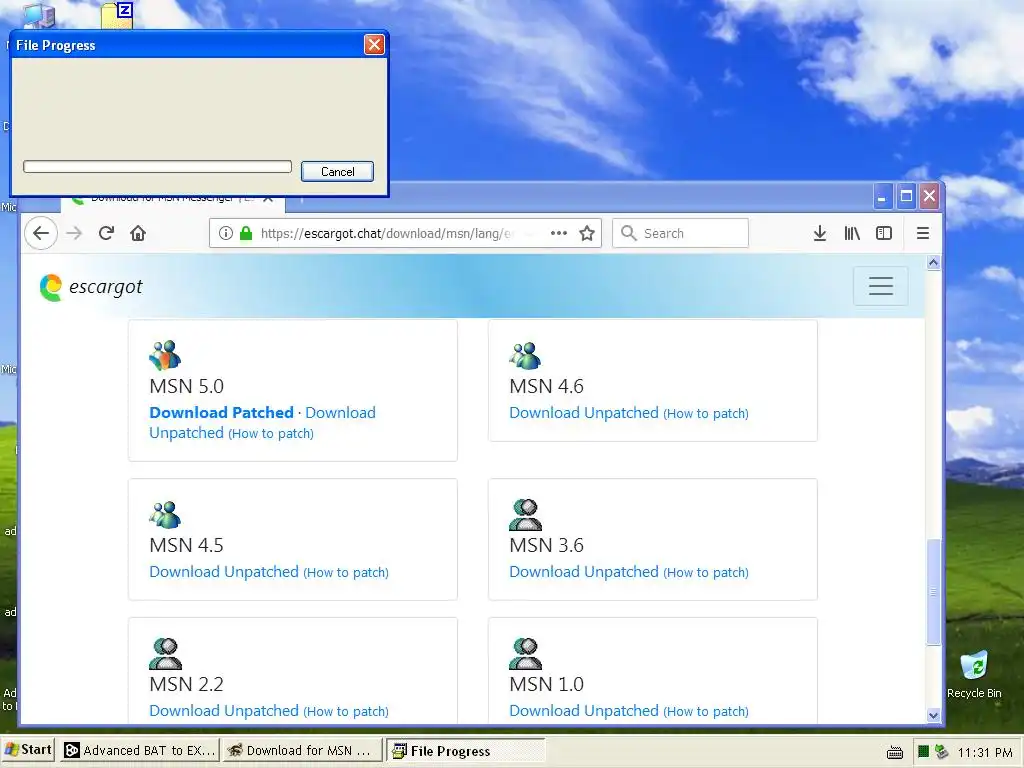
Task: Close the Firefox window
Action: (x=930, y=197)
